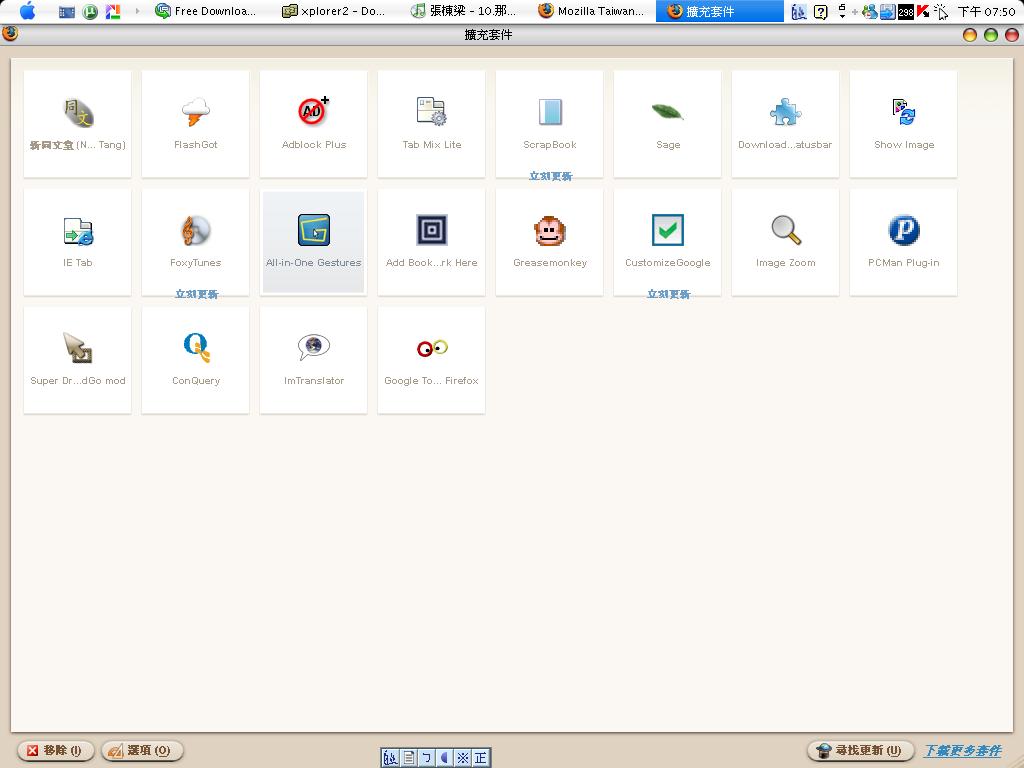1024x768 pixels.
Task: Select the Image Zoom magnifier icon
Action: (786, 230)
